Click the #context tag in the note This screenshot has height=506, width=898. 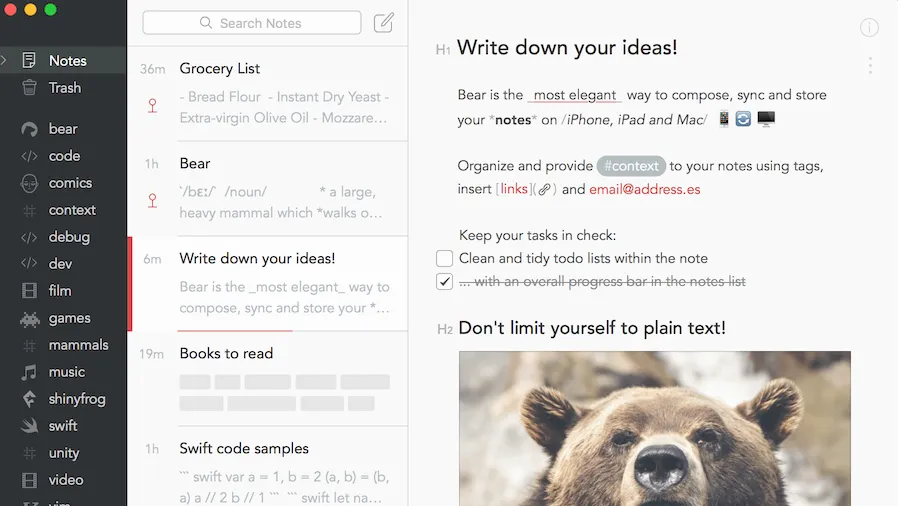point(631,166)
